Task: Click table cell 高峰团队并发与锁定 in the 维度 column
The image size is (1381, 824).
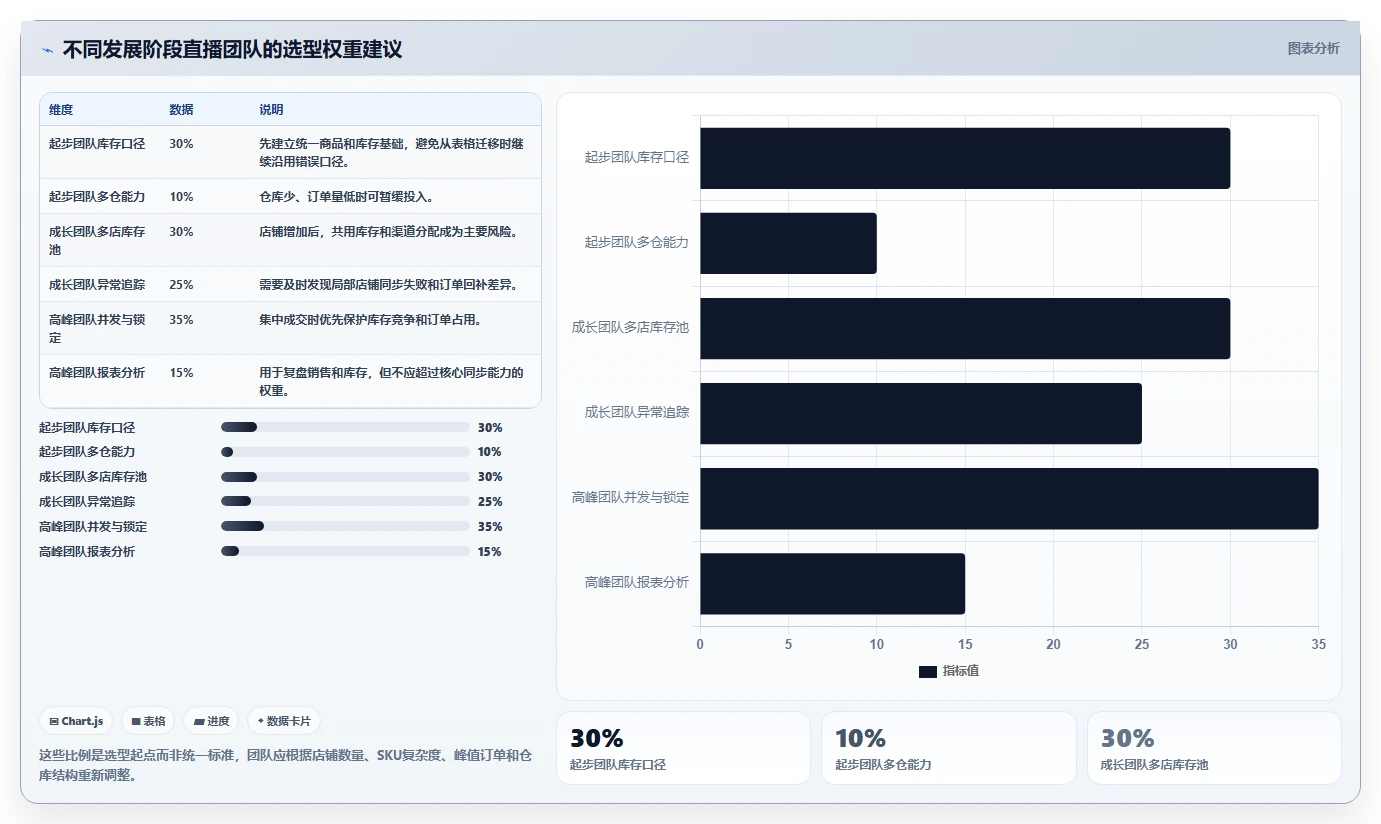Action: pyautogui.click(x=97, y=328)
